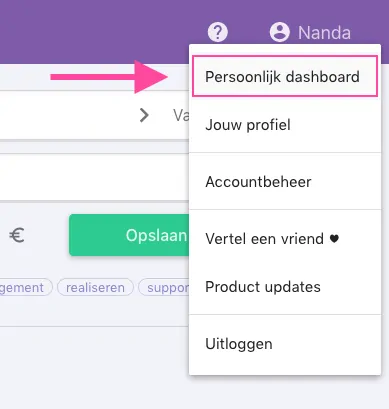Focus the wide empty input field
The height and width of the screenshot is (409, 389).
pyautogui.click(x=94, y=177)
